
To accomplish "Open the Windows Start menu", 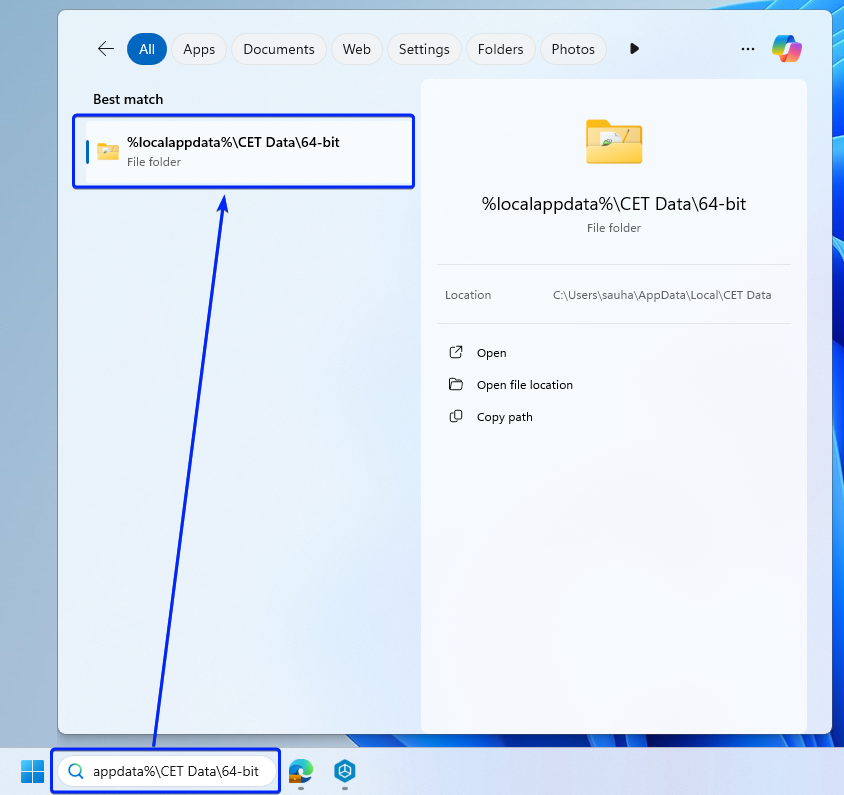I will click(x=32, y=771).
